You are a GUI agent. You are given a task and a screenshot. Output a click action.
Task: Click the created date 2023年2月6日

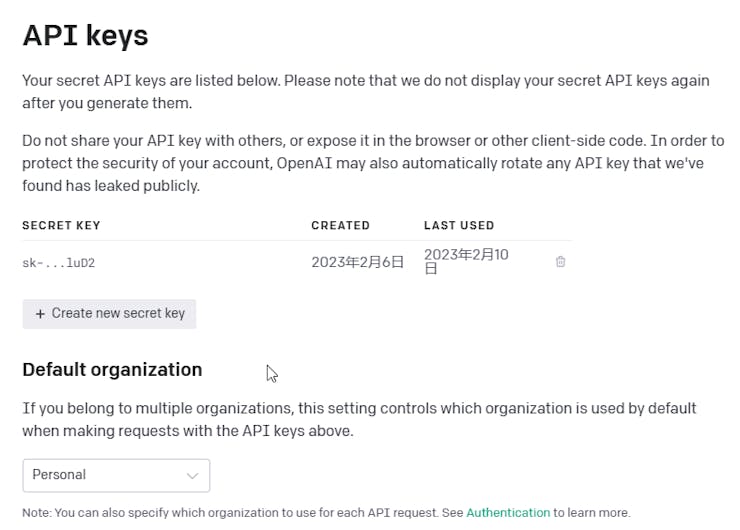(x=357, y=262)
